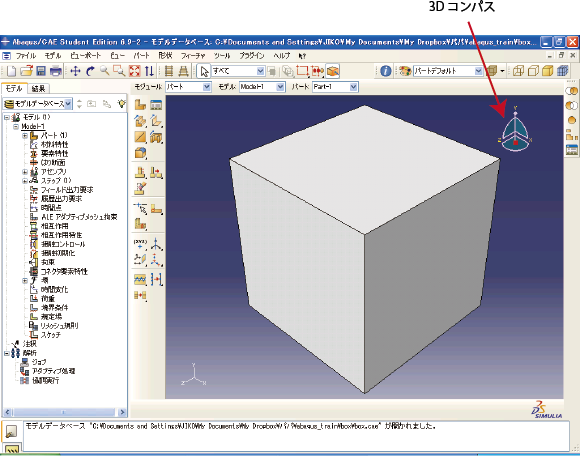Collapse the Model-1 tree node
The height and width of the screenshot is (456, 580).
pos(16,126)
